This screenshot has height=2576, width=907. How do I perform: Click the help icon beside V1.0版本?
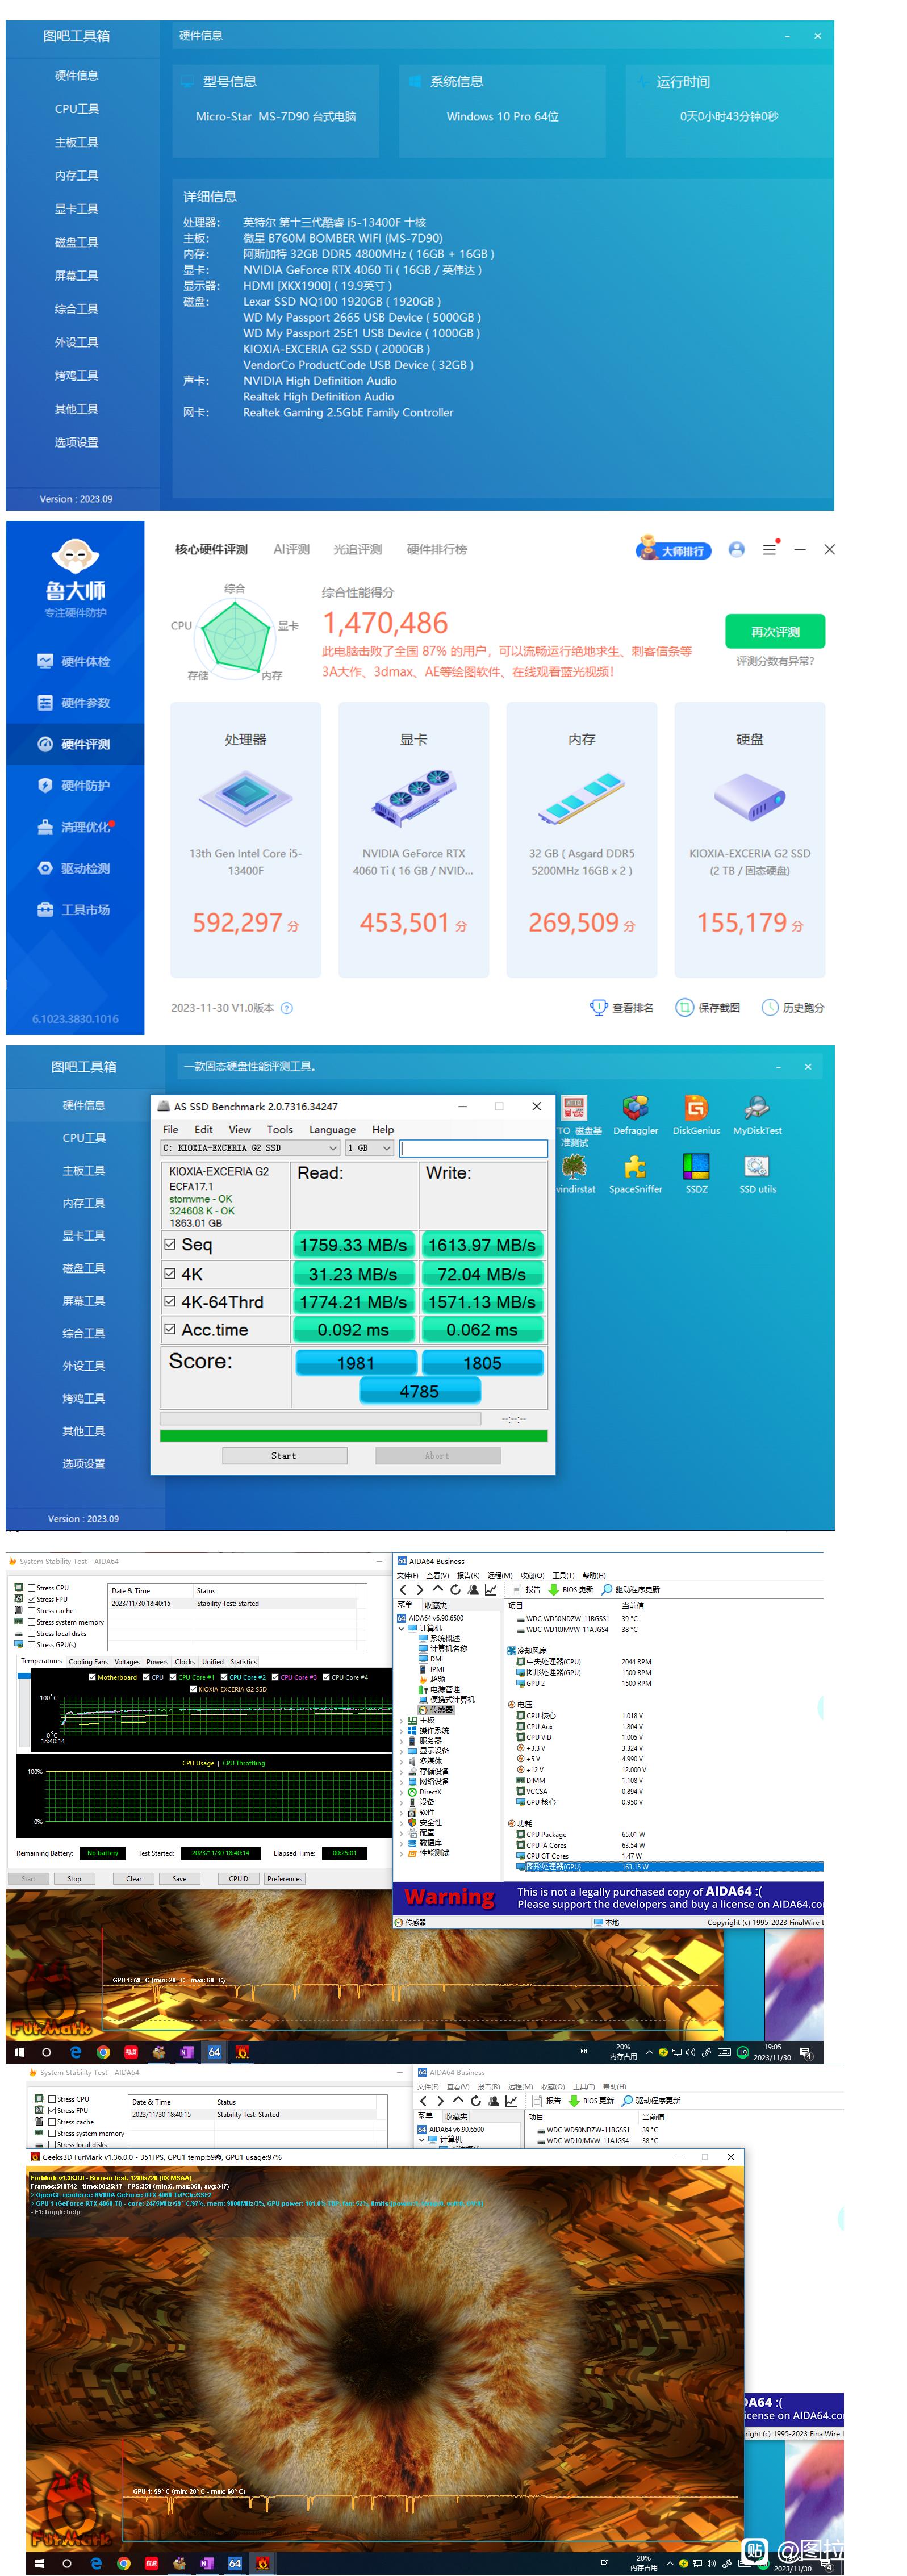pos(287,1008)
